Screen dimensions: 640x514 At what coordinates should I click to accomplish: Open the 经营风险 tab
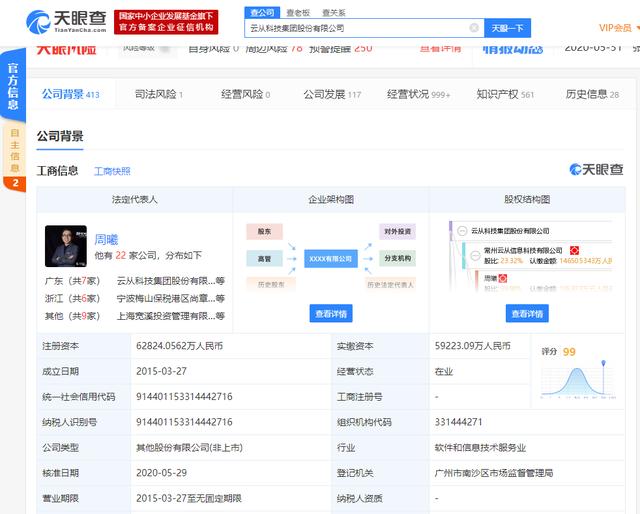[245, 94]
